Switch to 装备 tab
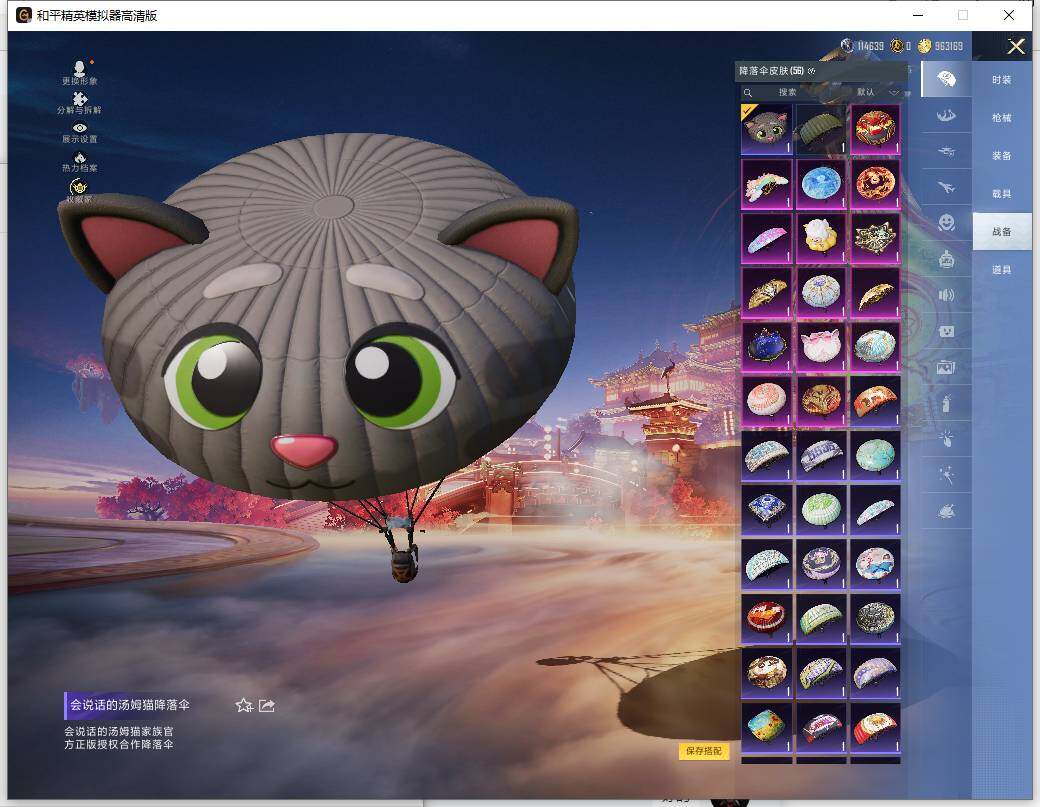This screenshot has width=1040, height=807. 1002,156
